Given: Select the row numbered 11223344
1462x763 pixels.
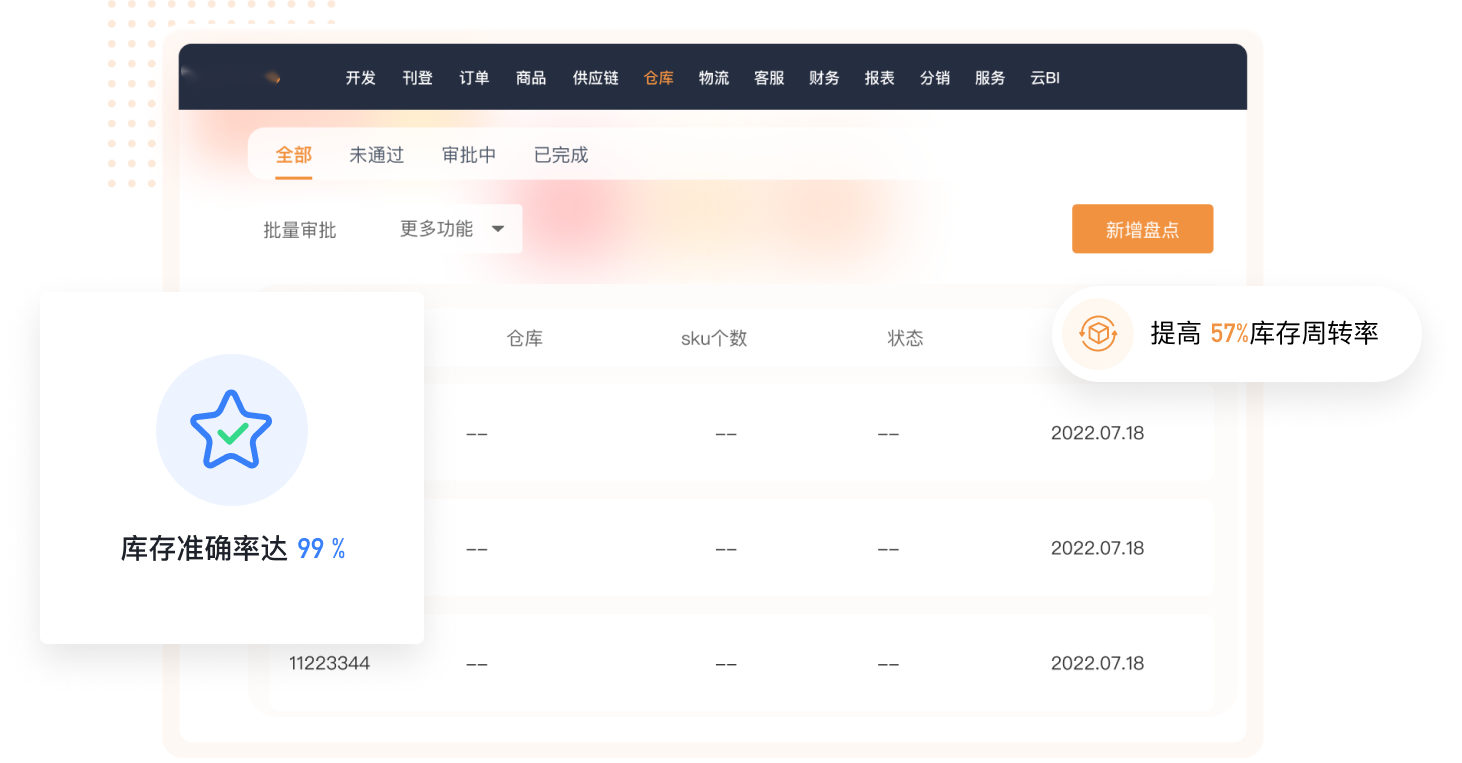Looking at the screenshot, I should [329, 663].
